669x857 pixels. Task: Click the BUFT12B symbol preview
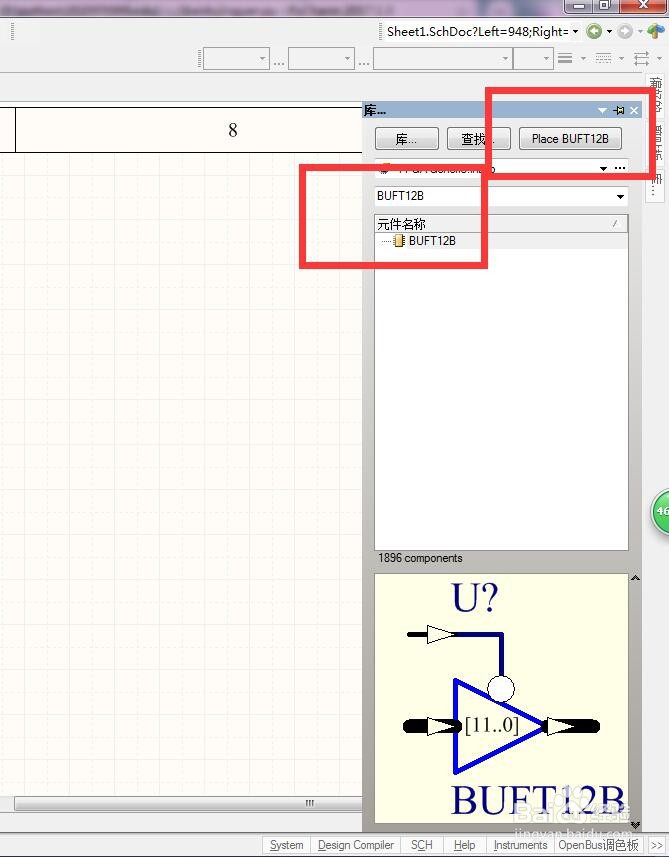[x=501, y=698]
